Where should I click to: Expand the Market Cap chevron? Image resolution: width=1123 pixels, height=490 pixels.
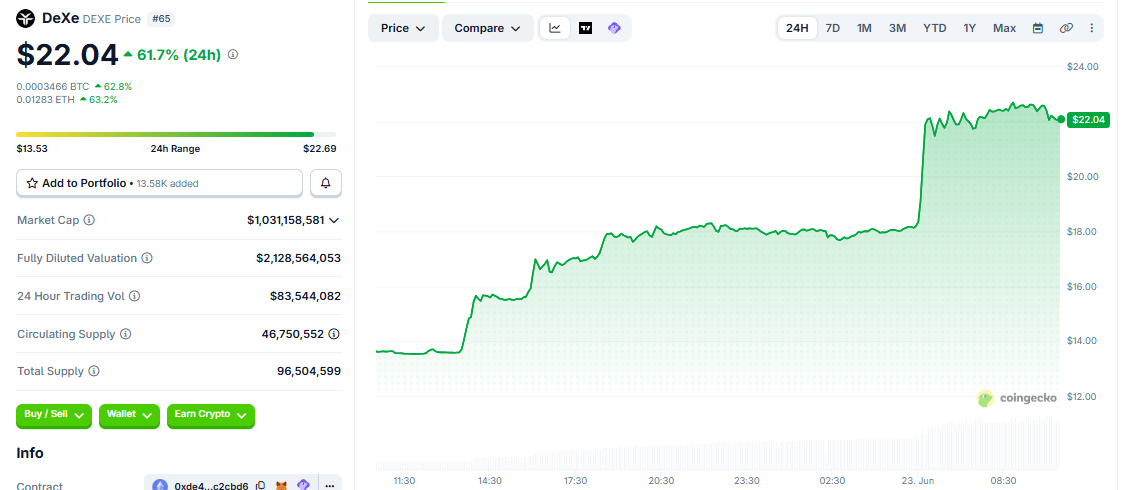pyautogui.click(x=334, y=221)
